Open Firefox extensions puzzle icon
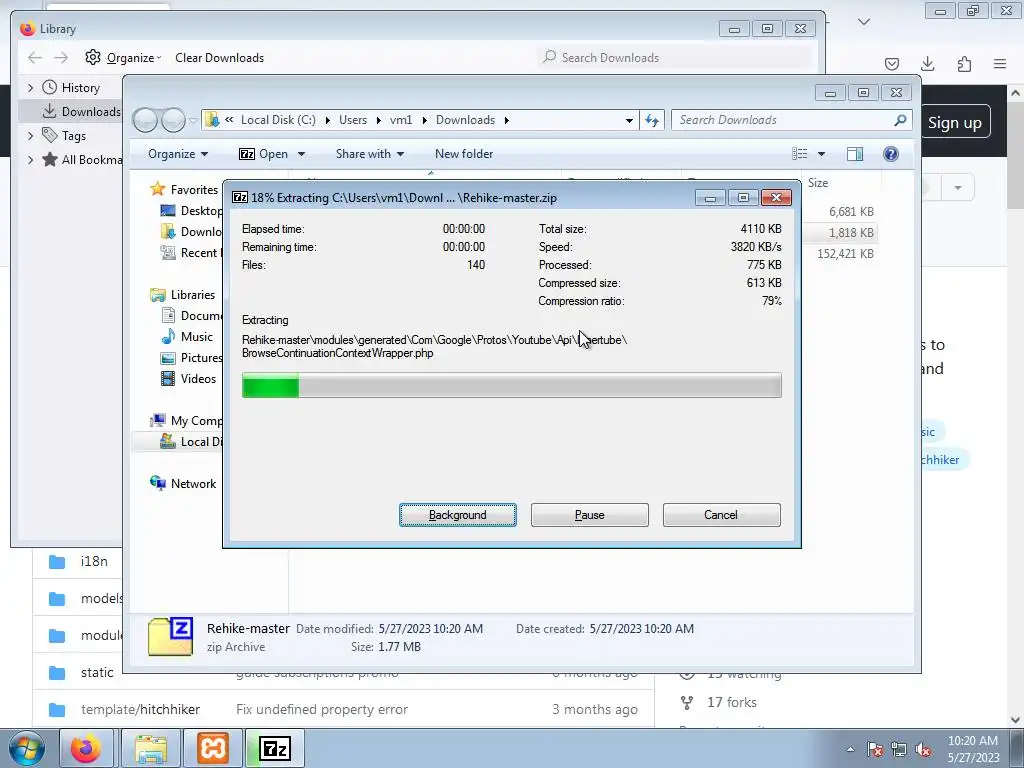Screen dimensions: 1024x768 (x=964, y=64)
